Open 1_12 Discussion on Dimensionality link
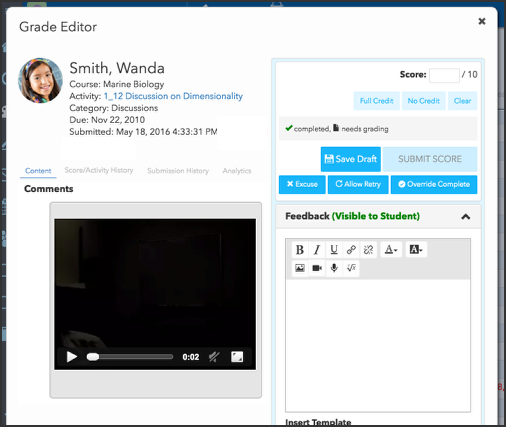Viewport: 506px width, 427px height. [173, 96]
